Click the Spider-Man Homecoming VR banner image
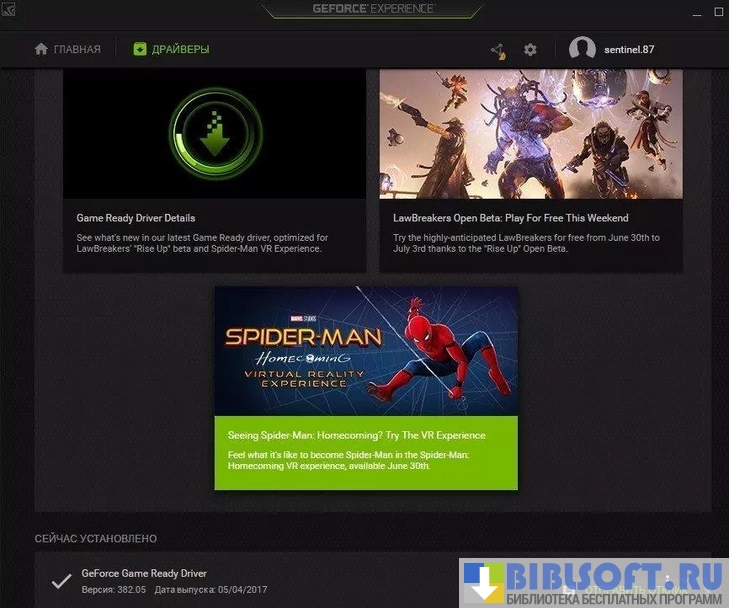The width and height of the screenshot is (729, 608). [366, 351]
